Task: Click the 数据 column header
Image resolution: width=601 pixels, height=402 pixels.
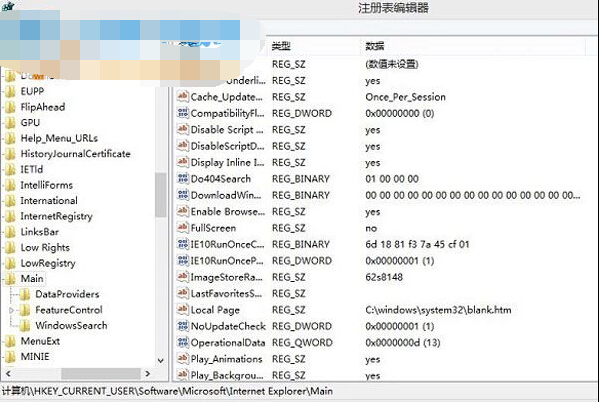Action: pos(374,46)
